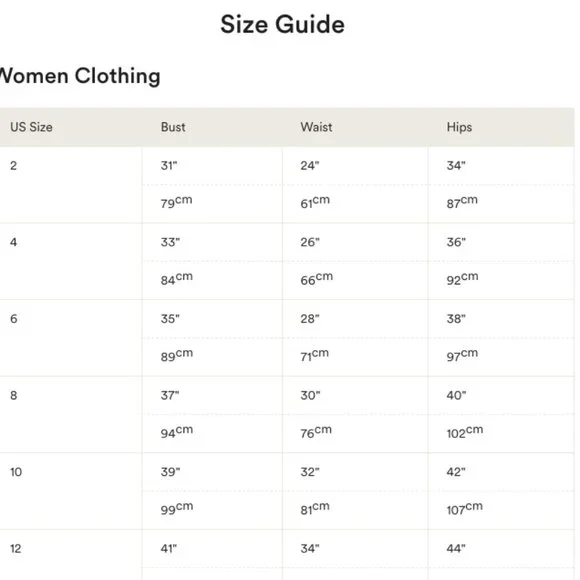Click the 99cm bust value
The image size is (580, 580).
tap(177, 508)
